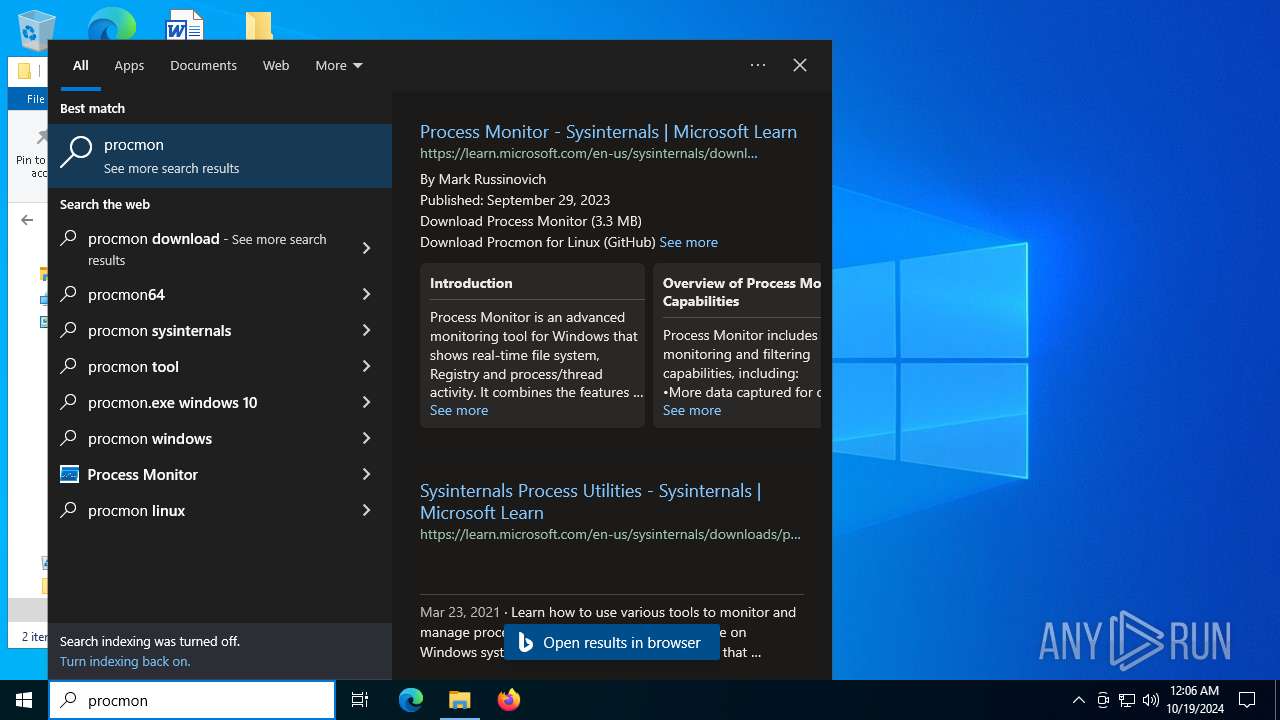Choose the procmon tool suggestion

tap(196, 366)
